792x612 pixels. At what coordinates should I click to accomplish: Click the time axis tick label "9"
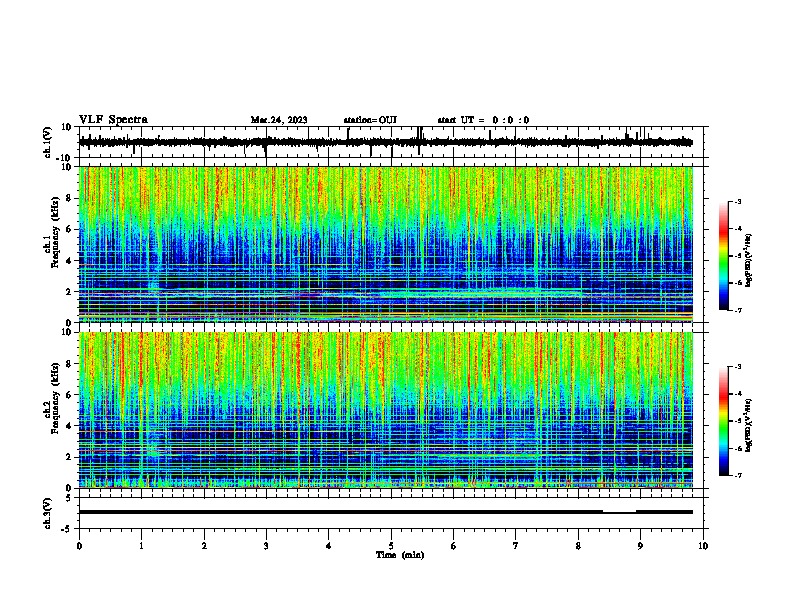(640, 546)
